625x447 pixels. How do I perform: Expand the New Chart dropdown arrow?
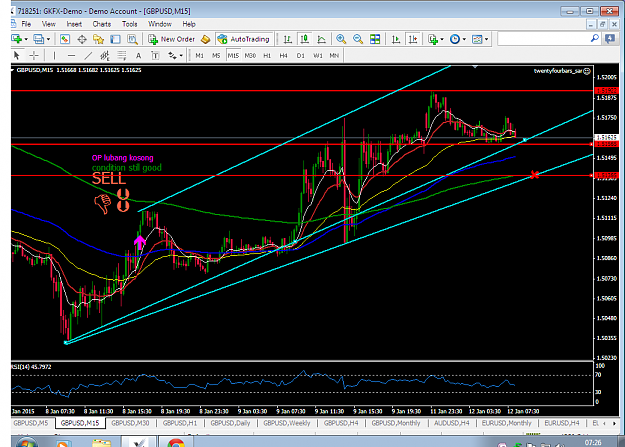tap(26, 39)
